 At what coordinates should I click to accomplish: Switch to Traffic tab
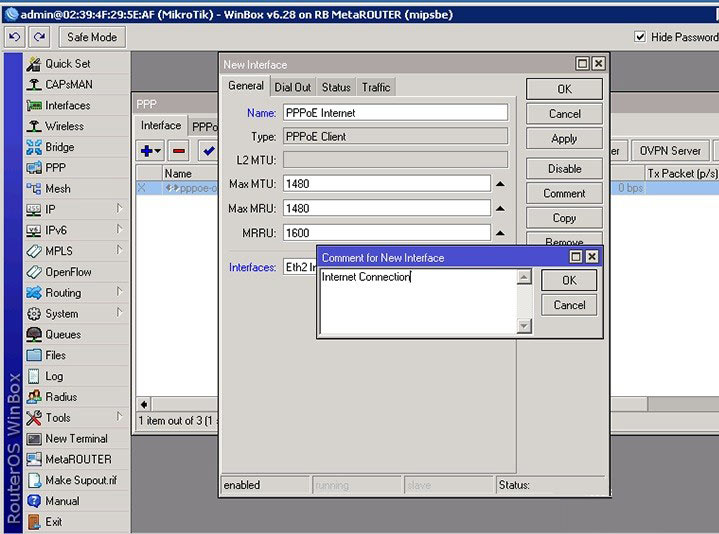376,87
